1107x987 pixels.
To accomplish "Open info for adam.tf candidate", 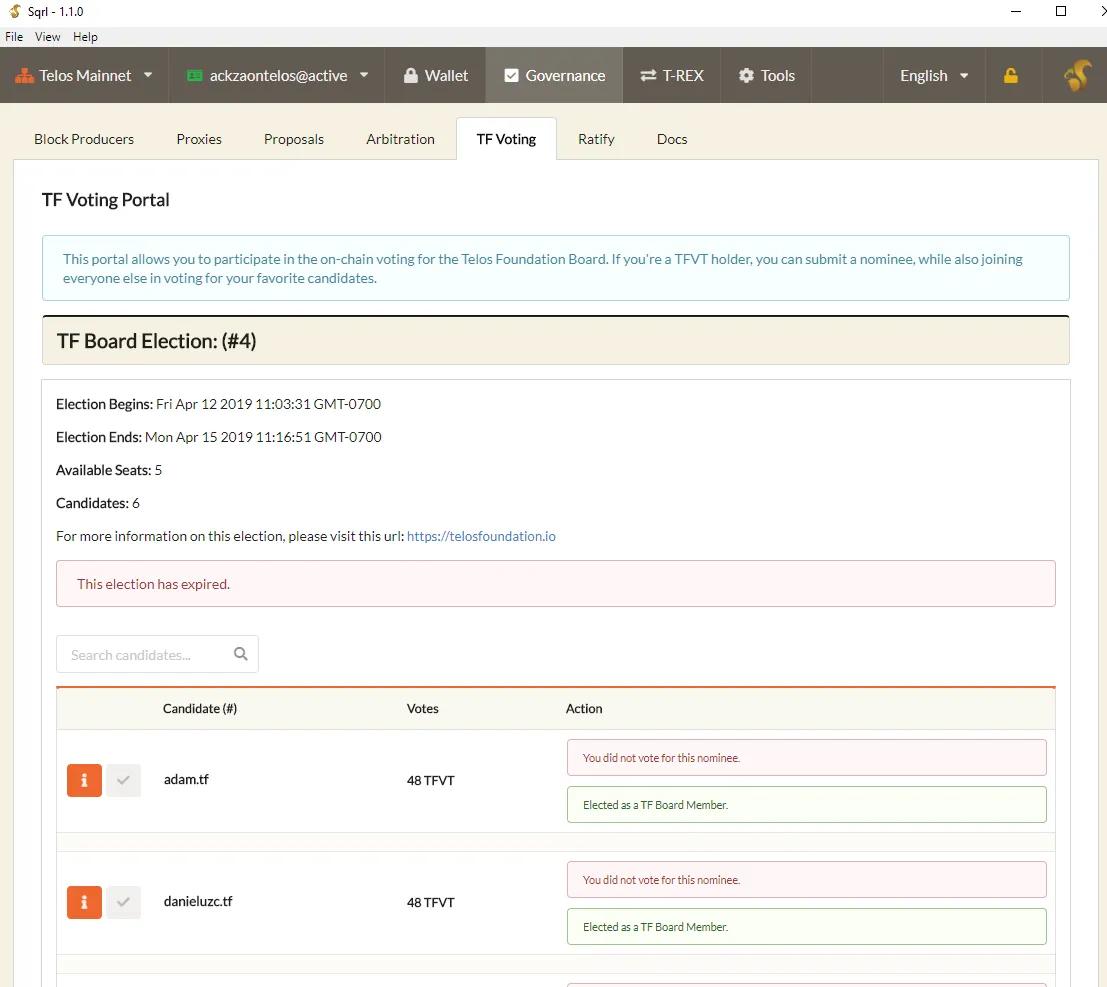I will click(84, 780).
